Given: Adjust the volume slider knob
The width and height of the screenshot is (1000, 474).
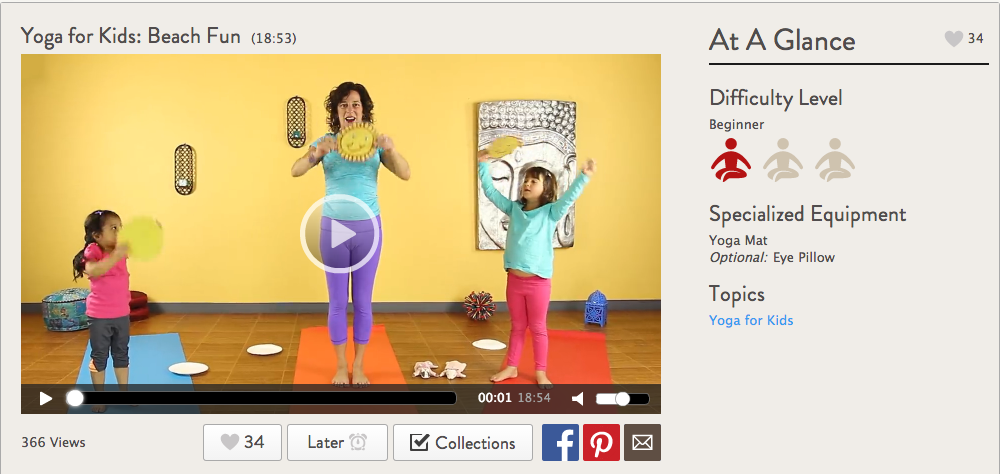Looking at the screenshot, I should click(622, 399).
